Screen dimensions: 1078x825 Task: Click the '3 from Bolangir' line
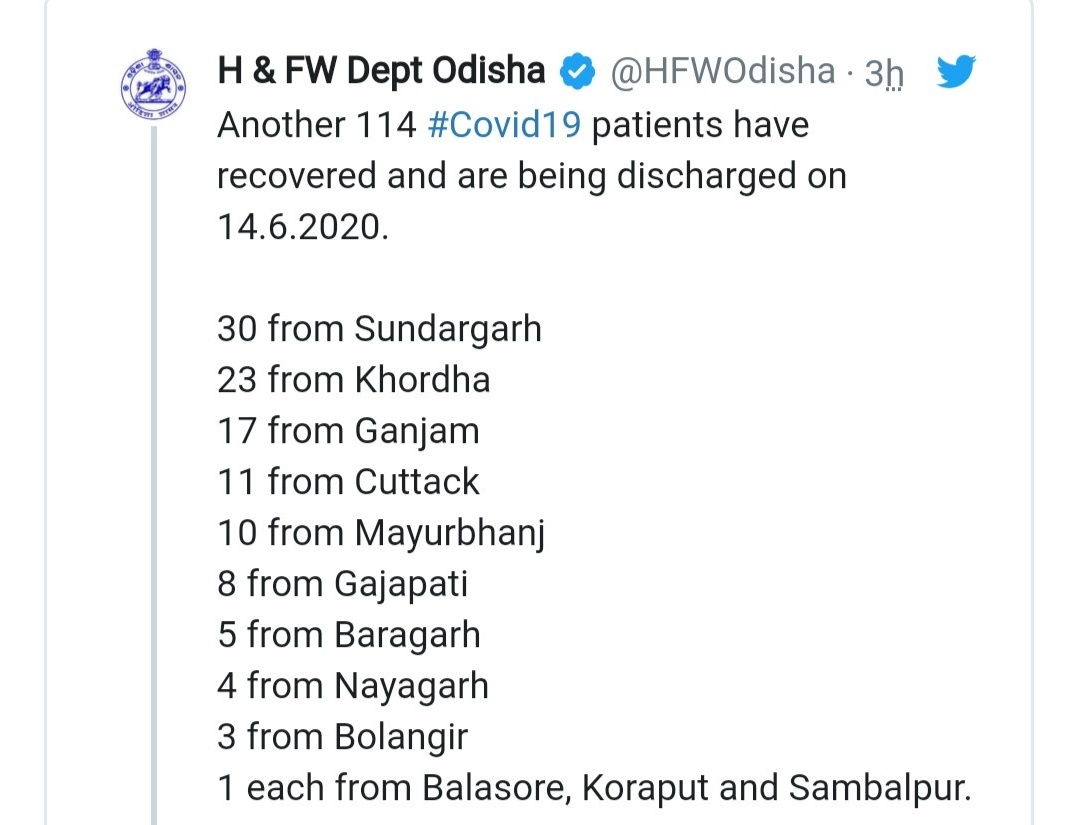point(342,737)
